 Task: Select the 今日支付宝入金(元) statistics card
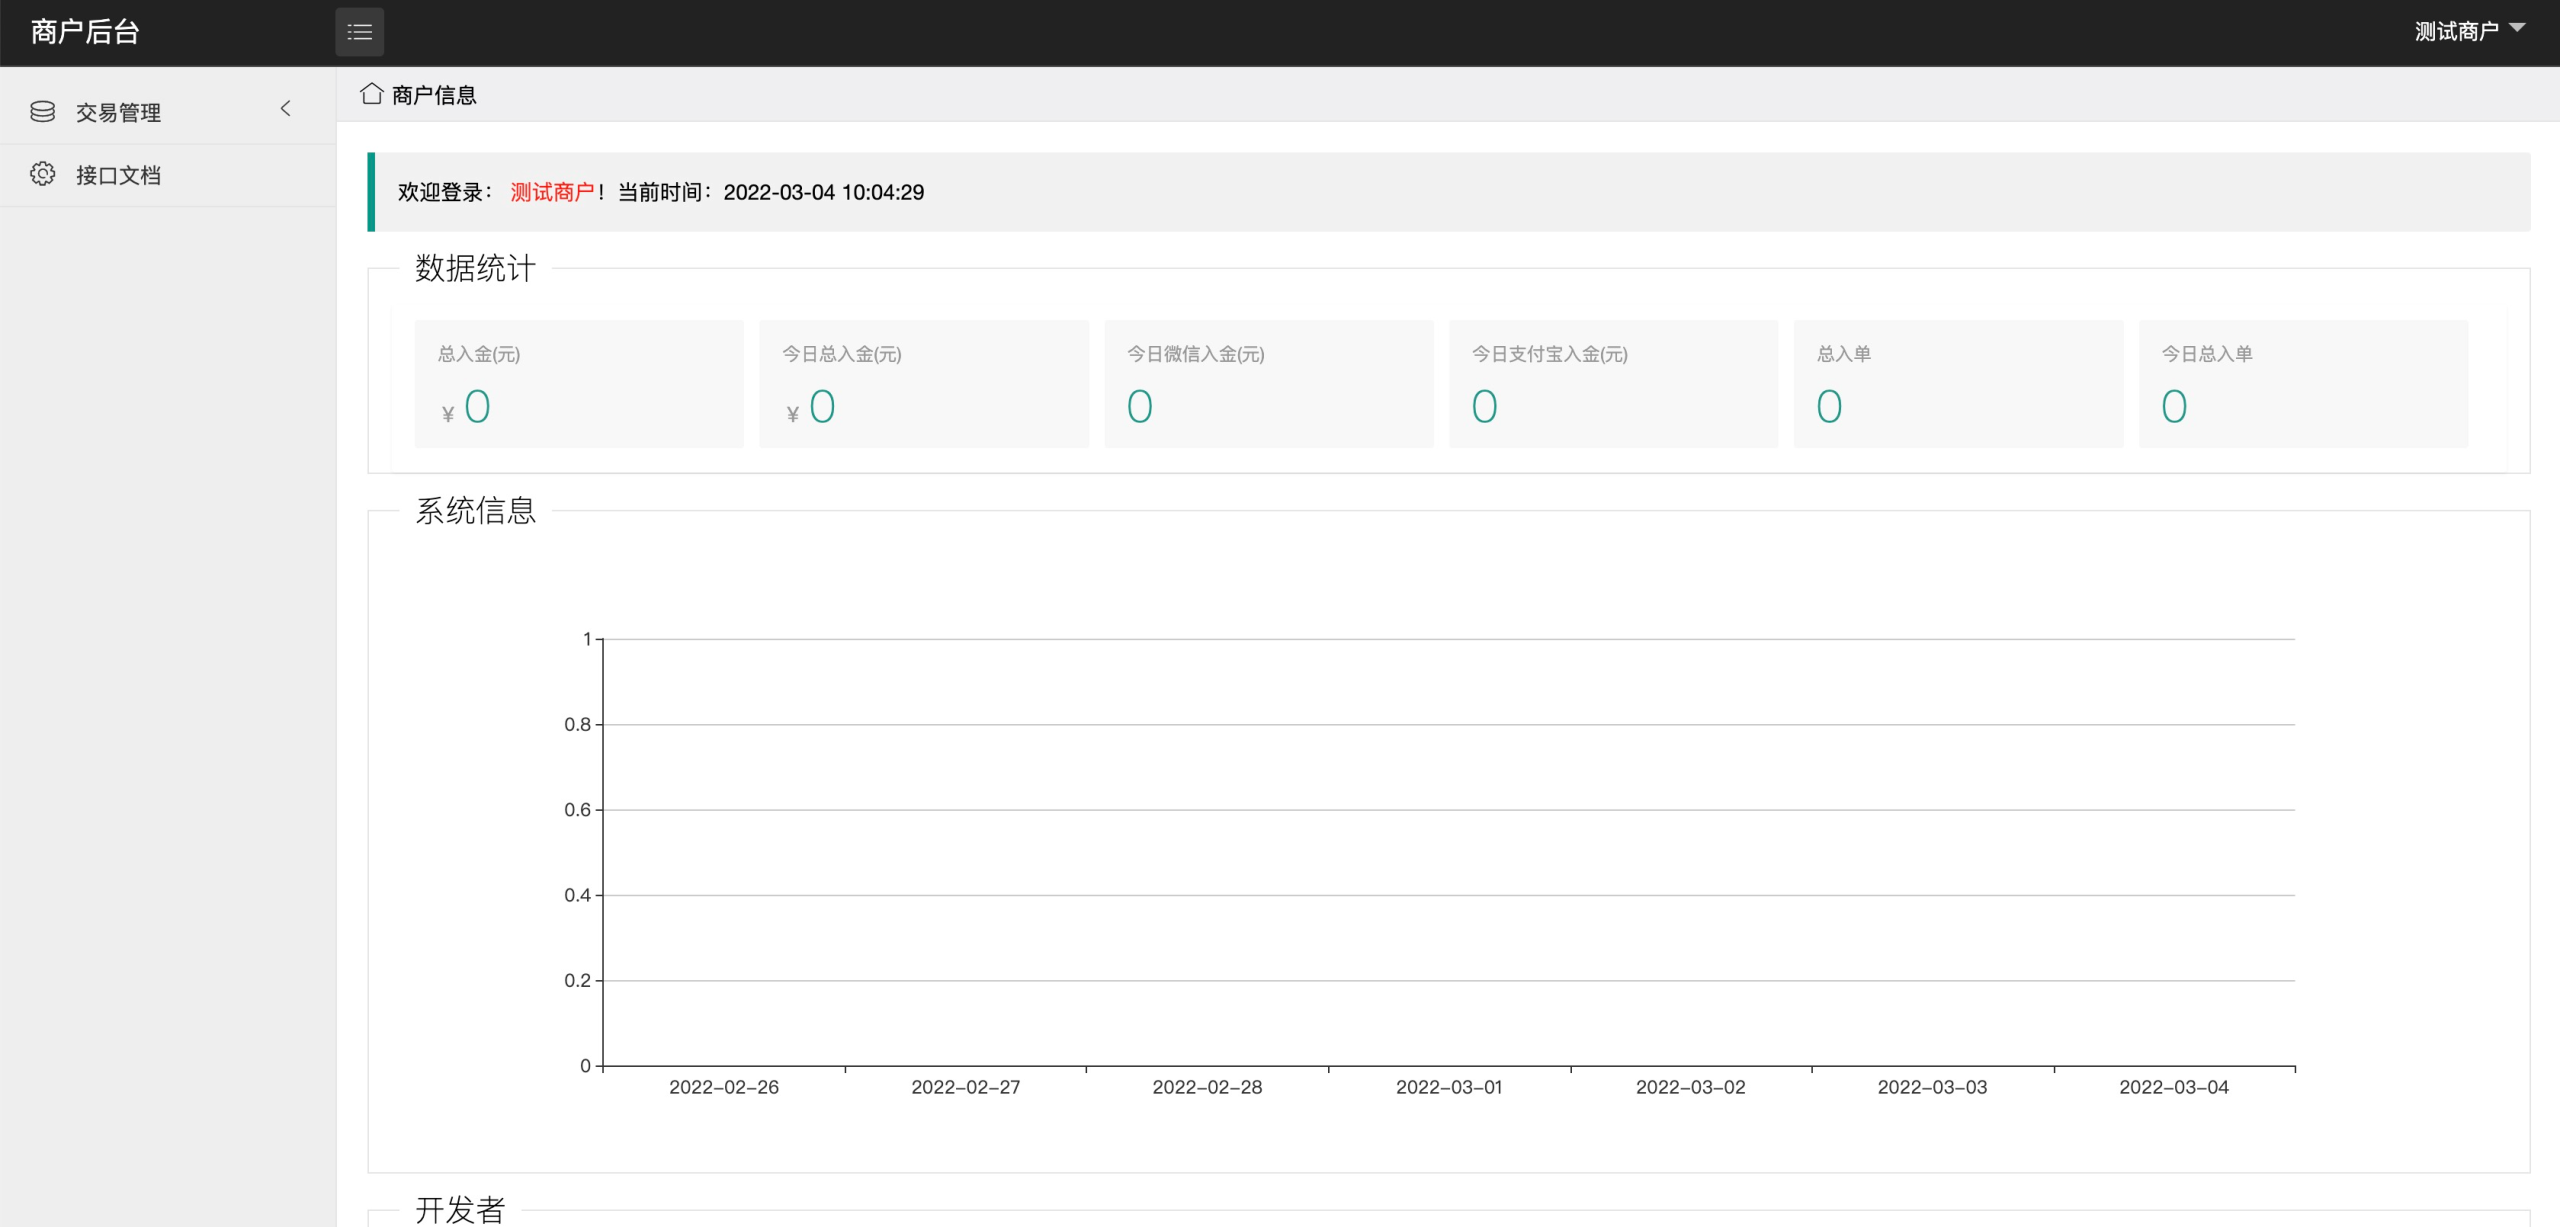[x=1613, y=384]
